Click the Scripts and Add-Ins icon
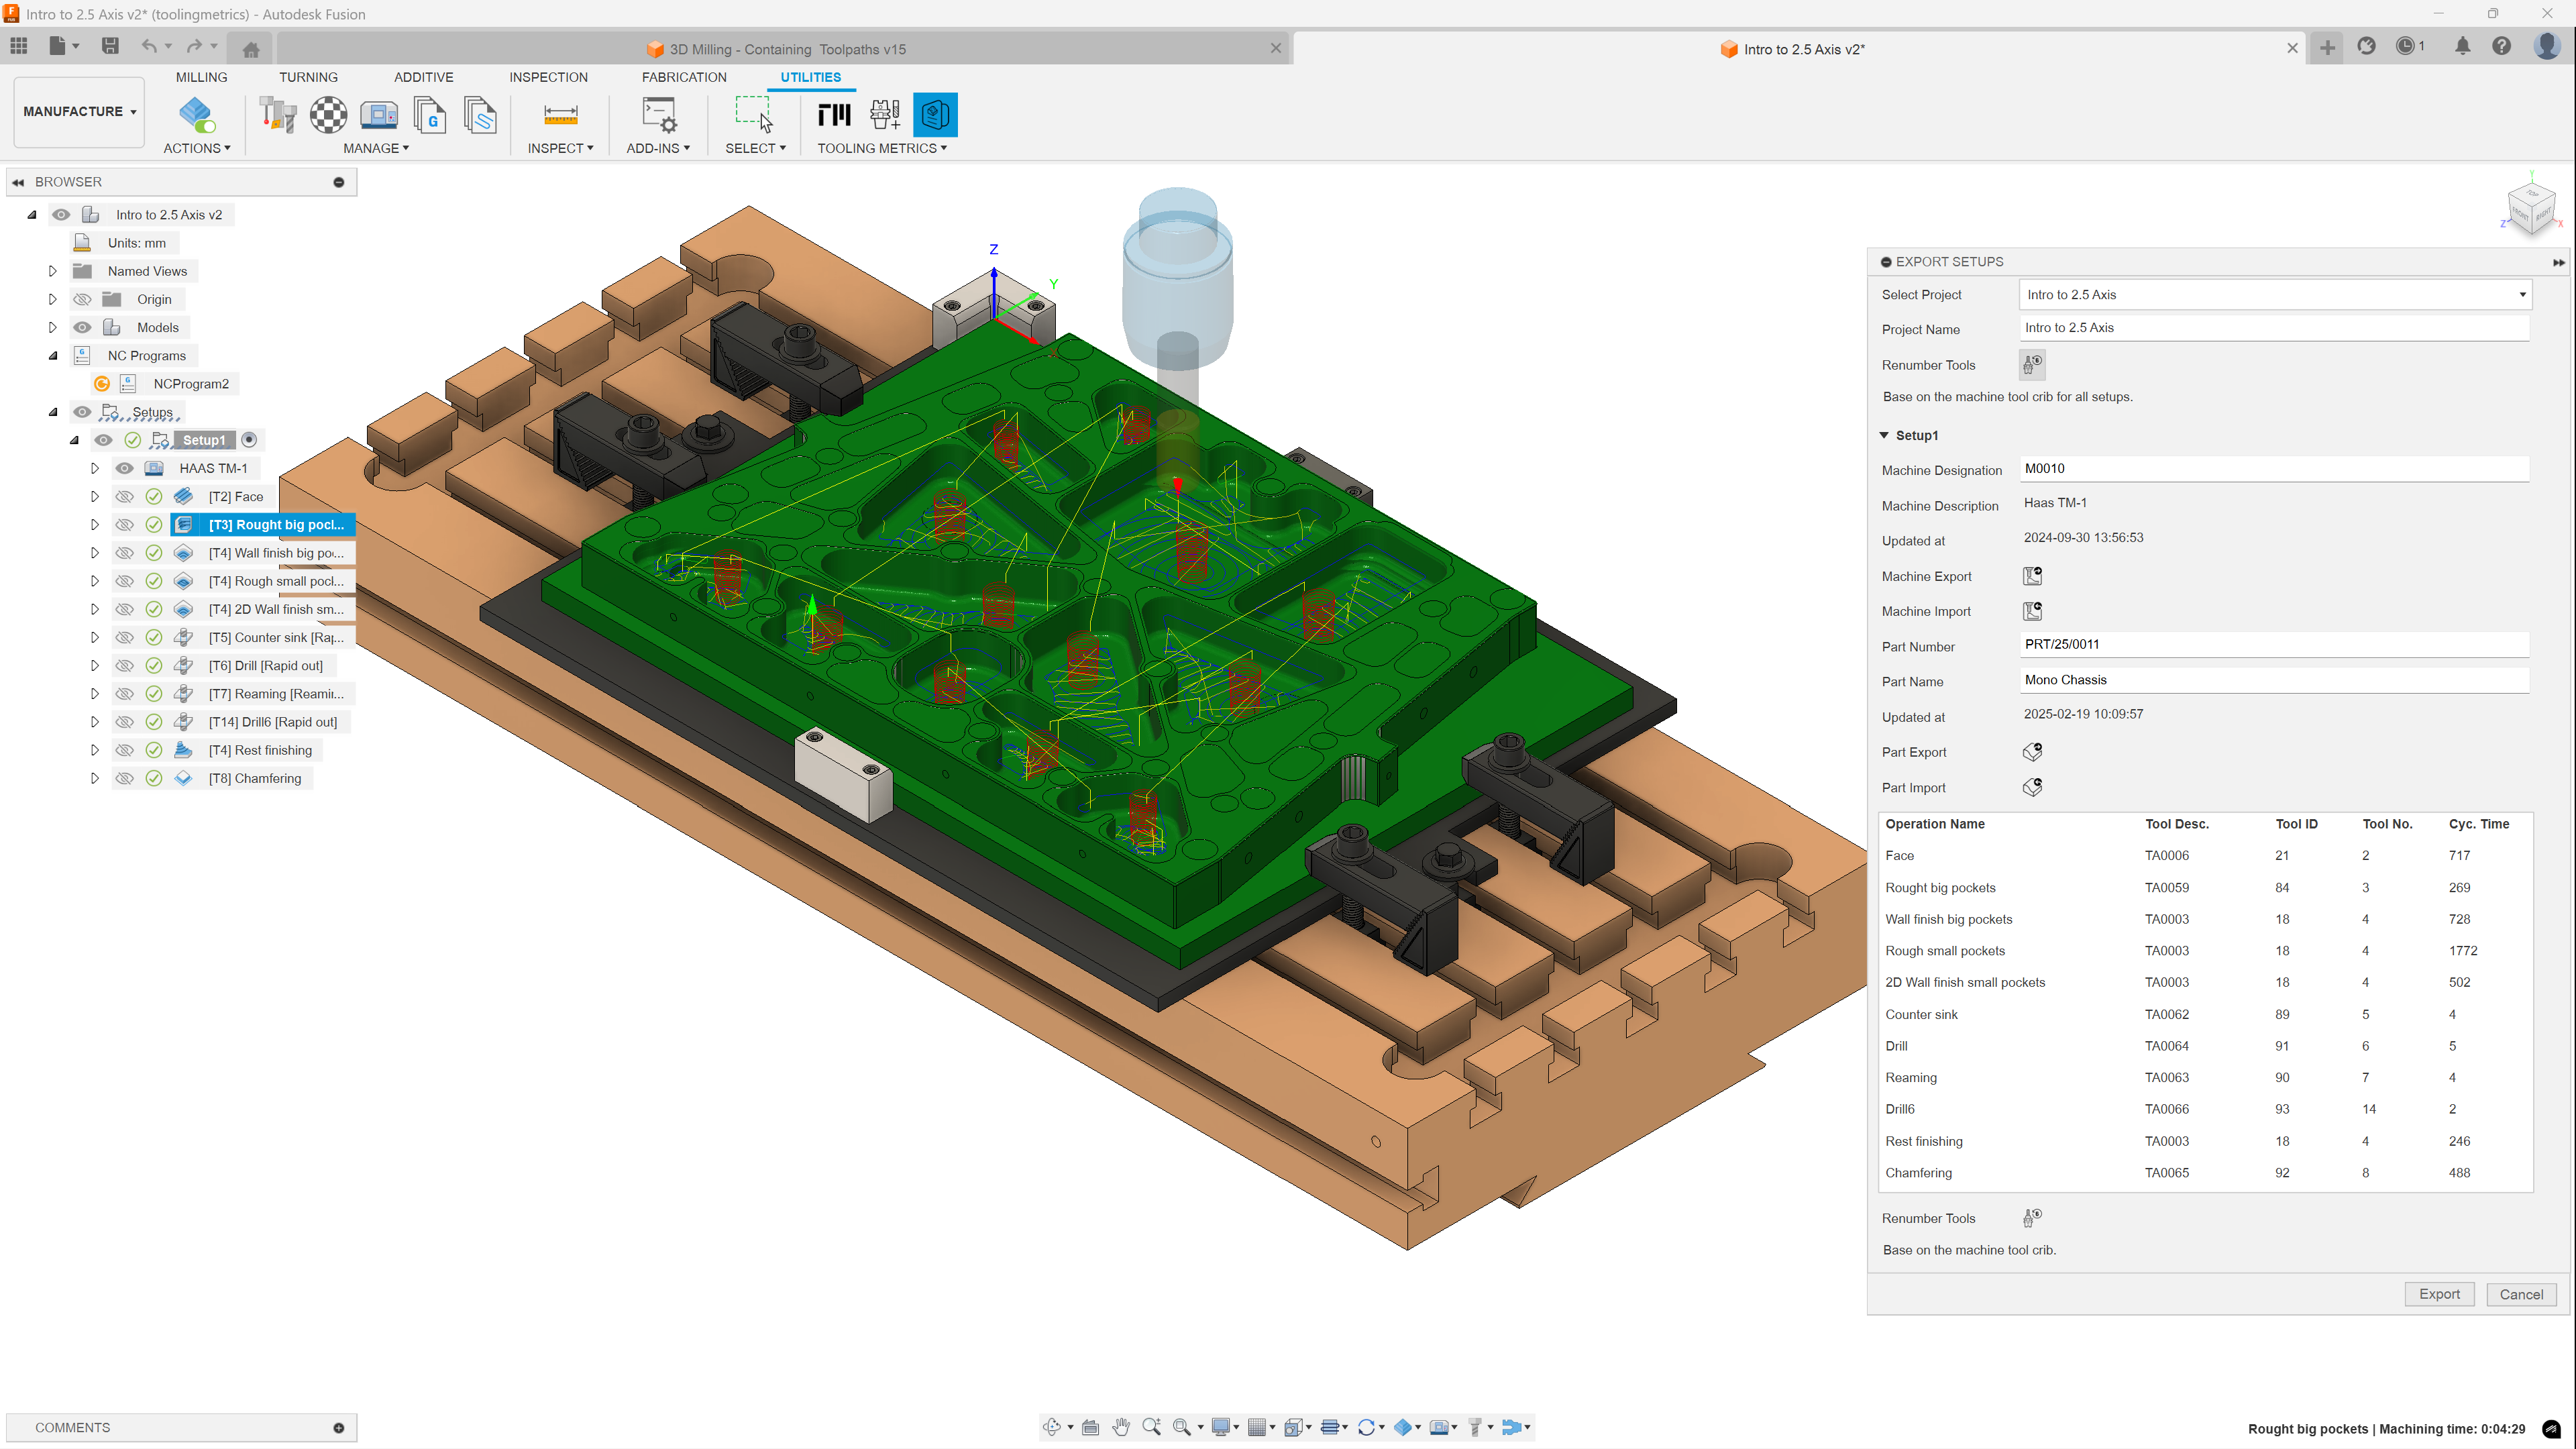The height and width of the screenshot is (1449, 2576). click(659, 115)
